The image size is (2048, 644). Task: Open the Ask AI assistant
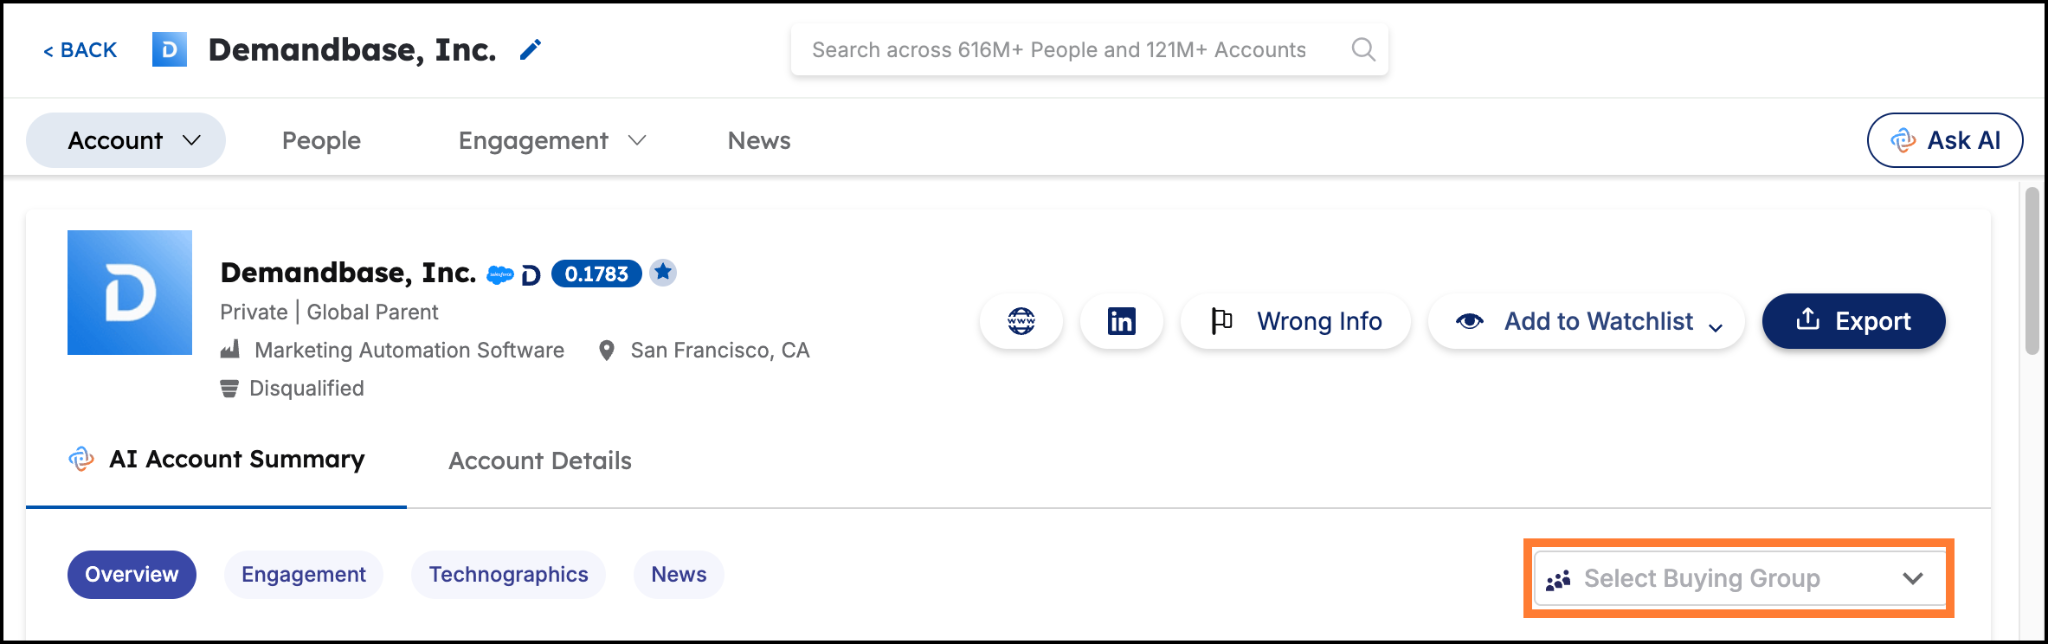(1945, 140)
